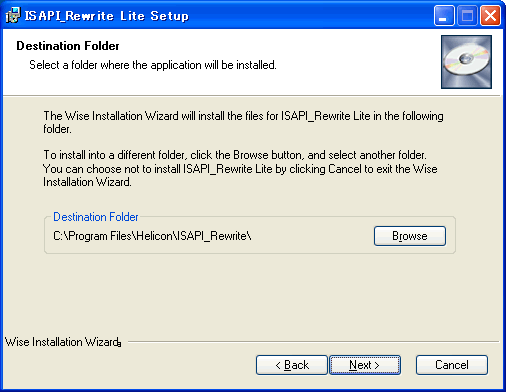The image size is (506, 392).
Task: Open the Browse folder dialog
Action: (x=410, y=236)
